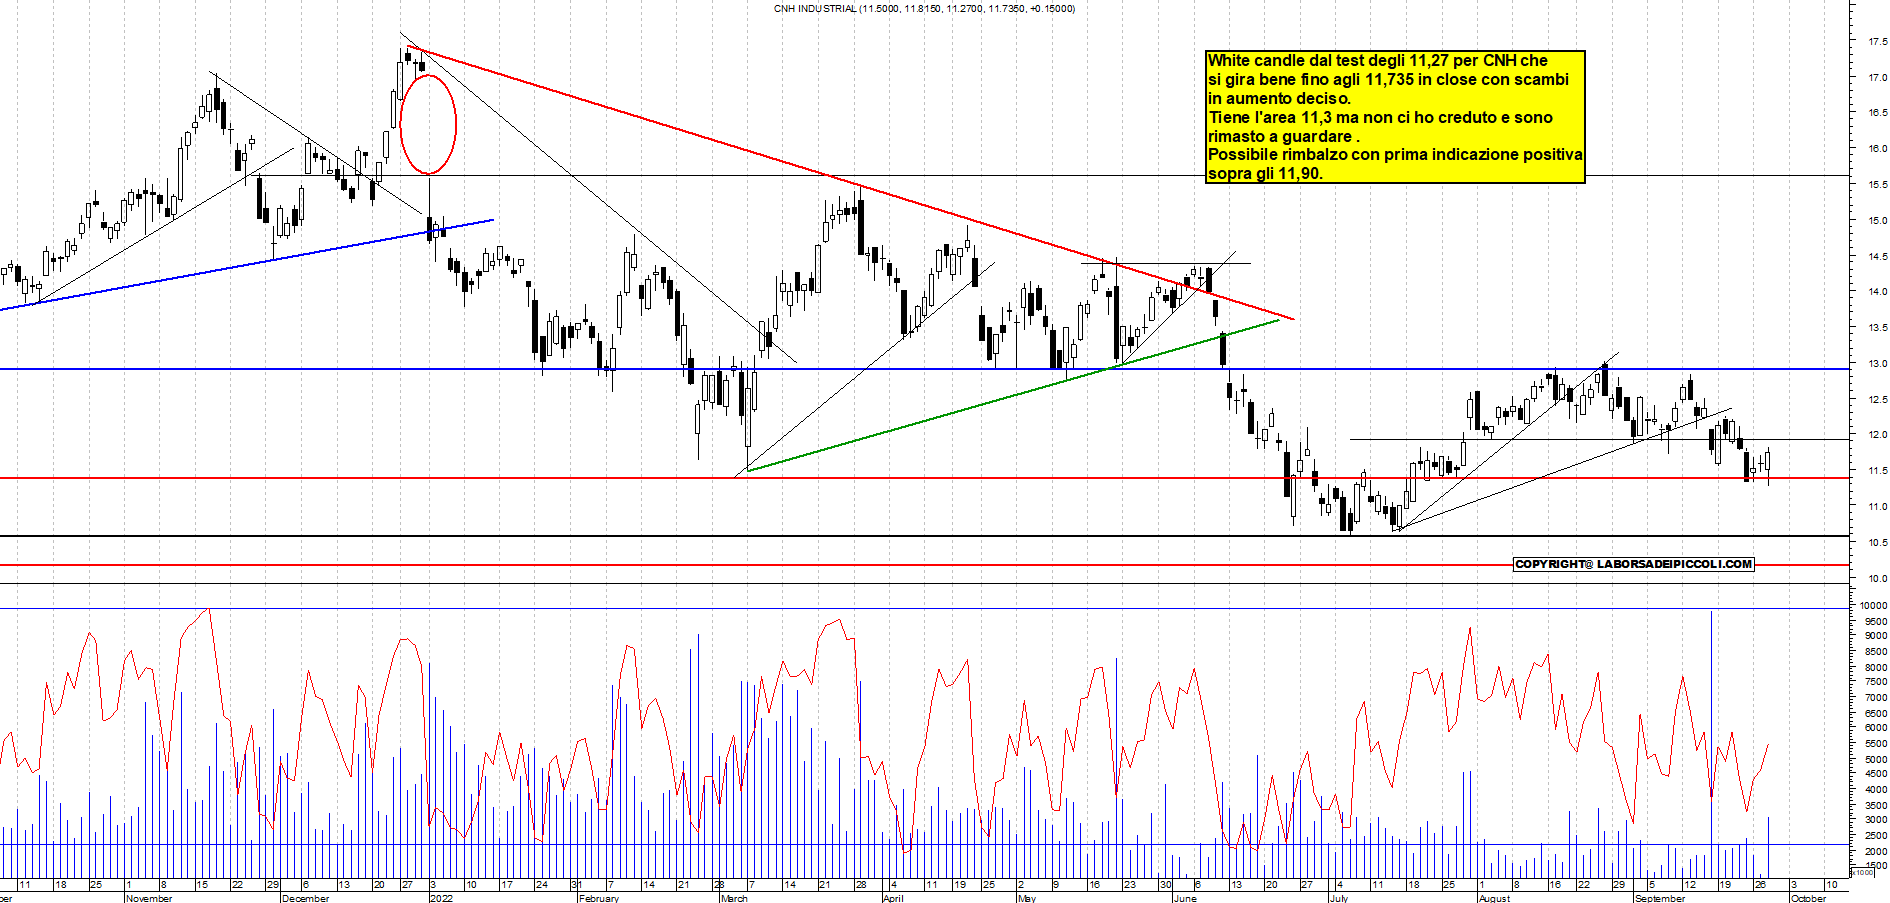The height and width of the screenshot is (903, 1890).
Task: Click the 15.5 price axis label
Action: pyautogui.click(x=1877, y=185)
